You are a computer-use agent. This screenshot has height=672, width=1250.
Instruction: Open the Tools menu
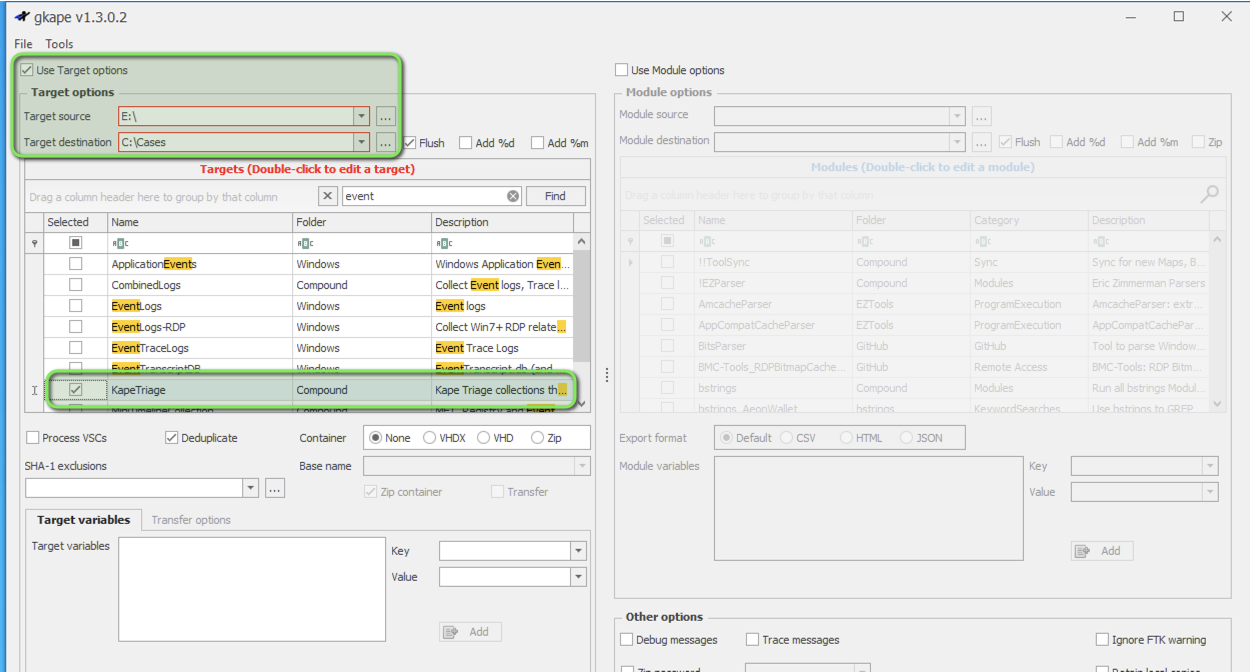click(59, 44)
